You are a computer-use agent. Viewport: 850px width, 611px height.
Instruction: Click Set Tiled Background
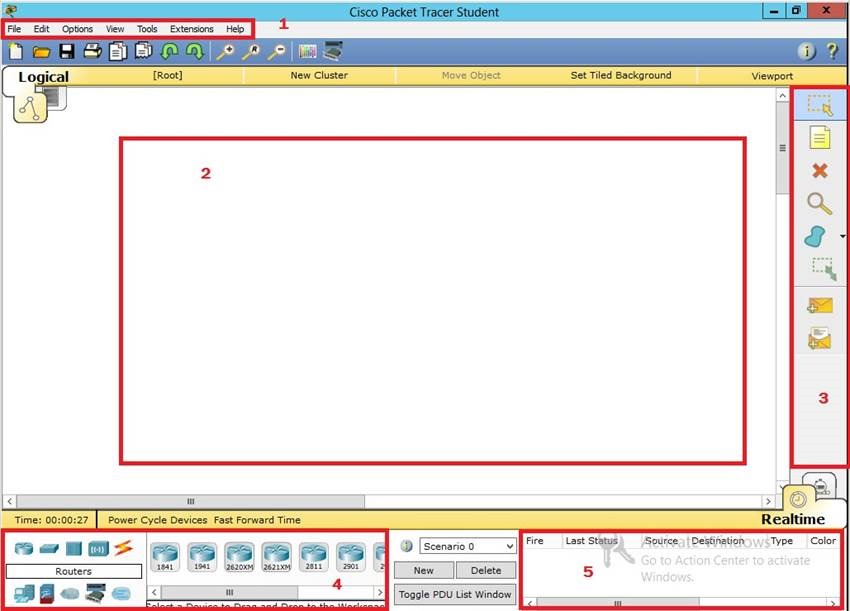[621, 75]
